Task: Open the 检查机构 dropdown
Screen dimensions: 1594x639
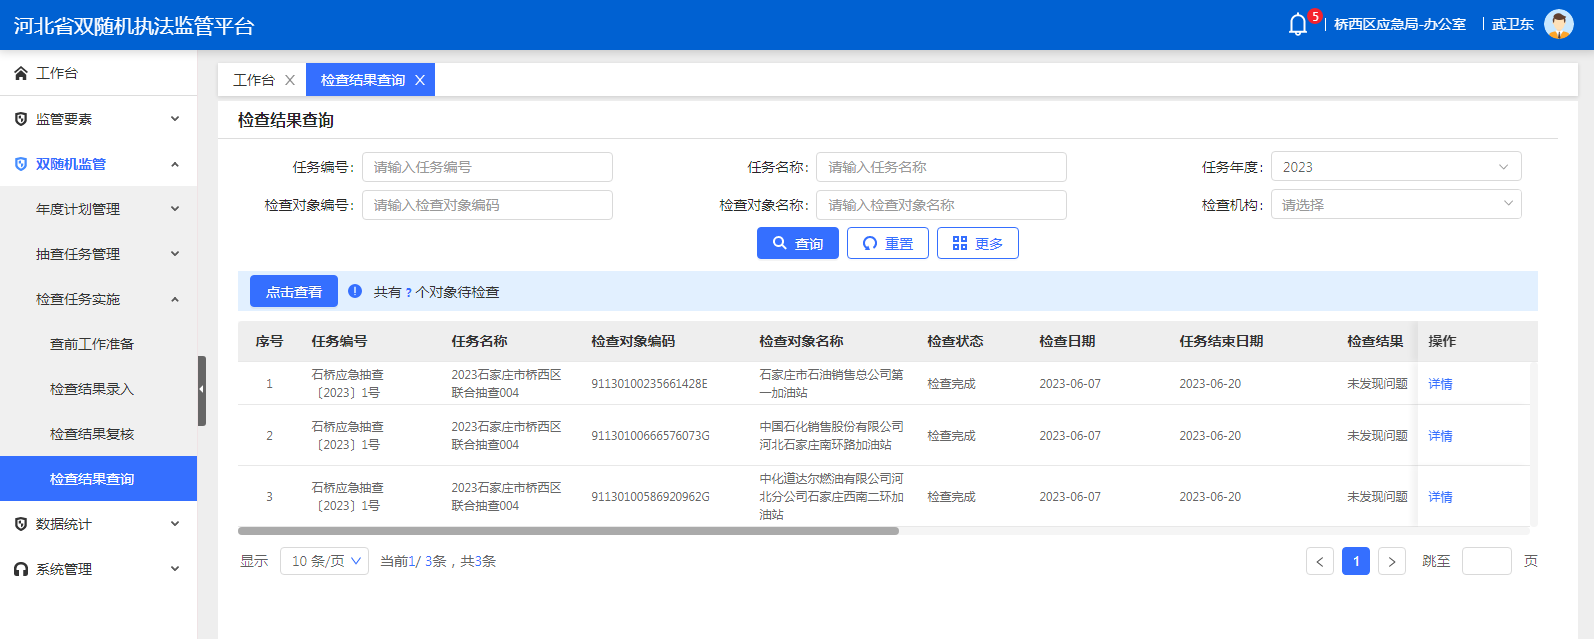Action: pos(1396,204)
